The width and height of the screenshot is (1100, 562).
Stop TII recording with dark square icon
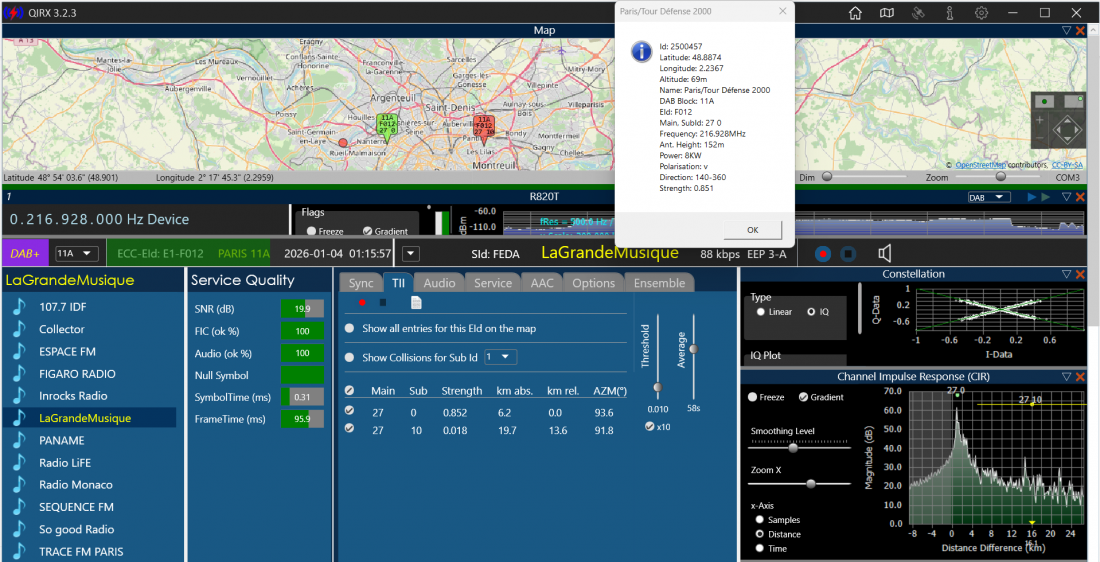(382, 302)
